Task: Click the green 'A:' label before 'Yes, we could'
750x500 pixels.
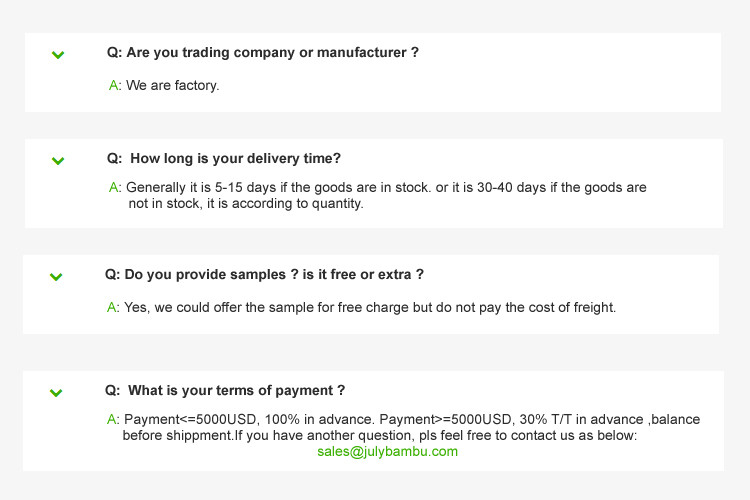Action: pos(113,307)
